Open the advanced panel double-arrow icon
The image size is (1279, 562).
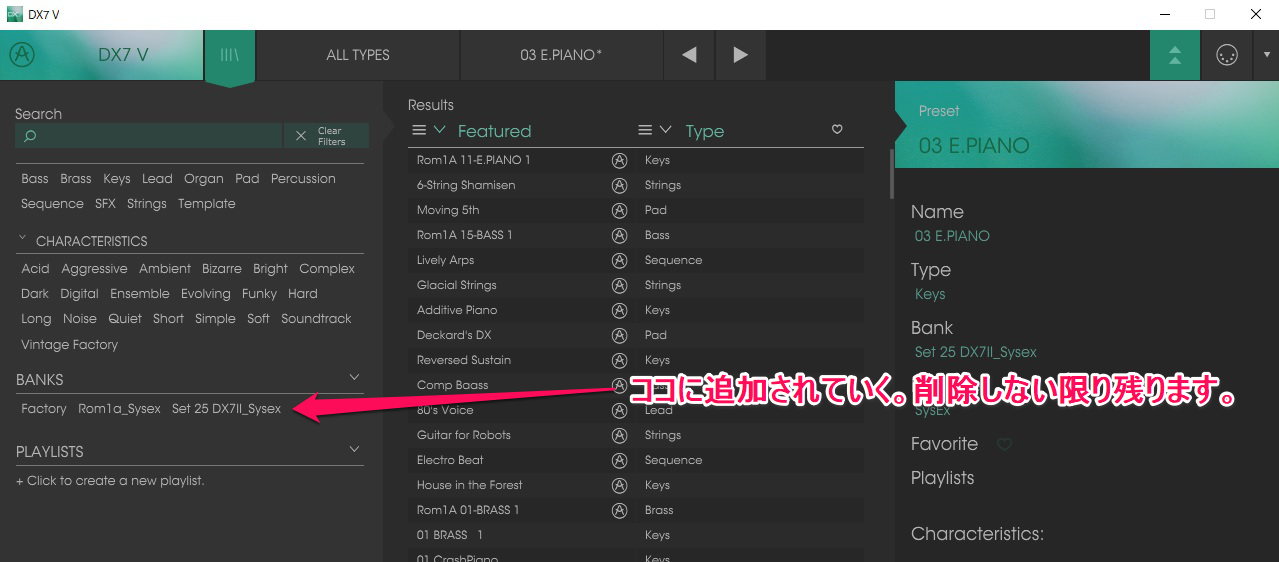coord(1175,55)
